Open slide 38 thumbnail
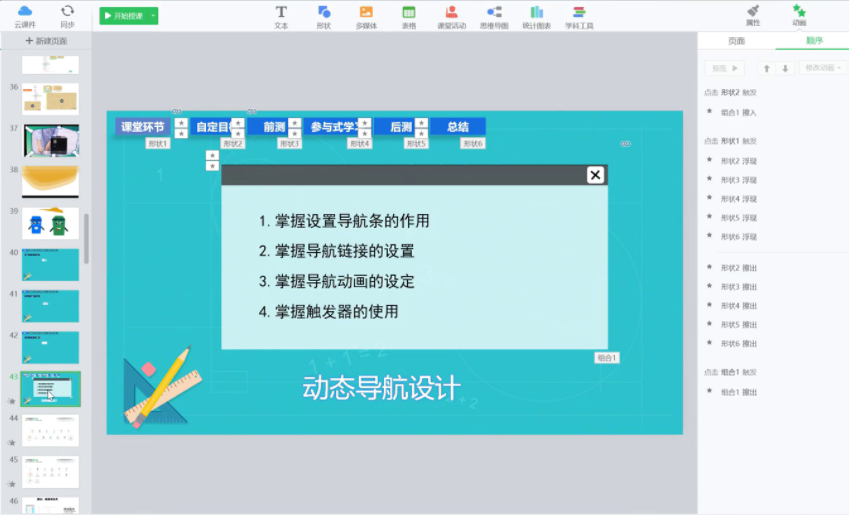 click(50, 181)
